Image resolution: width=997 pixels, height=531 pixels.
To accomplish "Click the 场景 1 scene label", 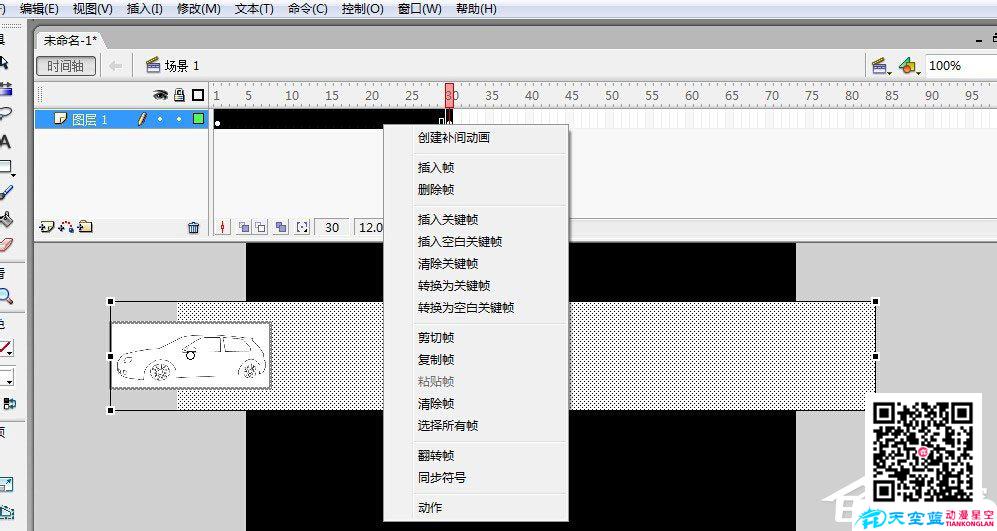I will tap(182, 66).
